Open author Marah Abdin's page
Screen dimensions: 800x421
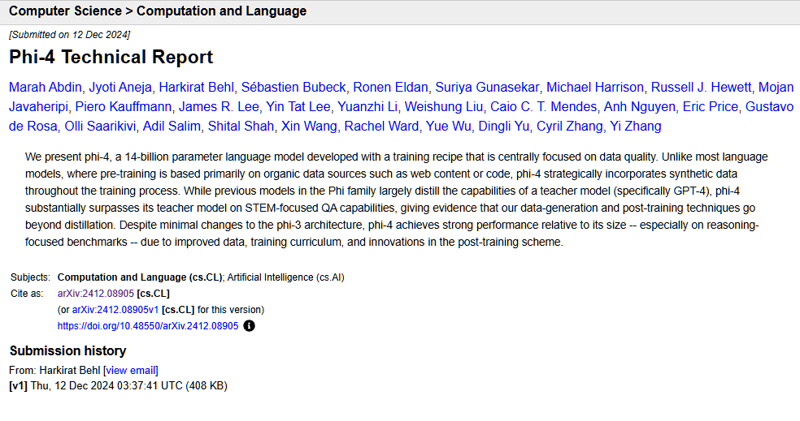(x=45, y=87)
